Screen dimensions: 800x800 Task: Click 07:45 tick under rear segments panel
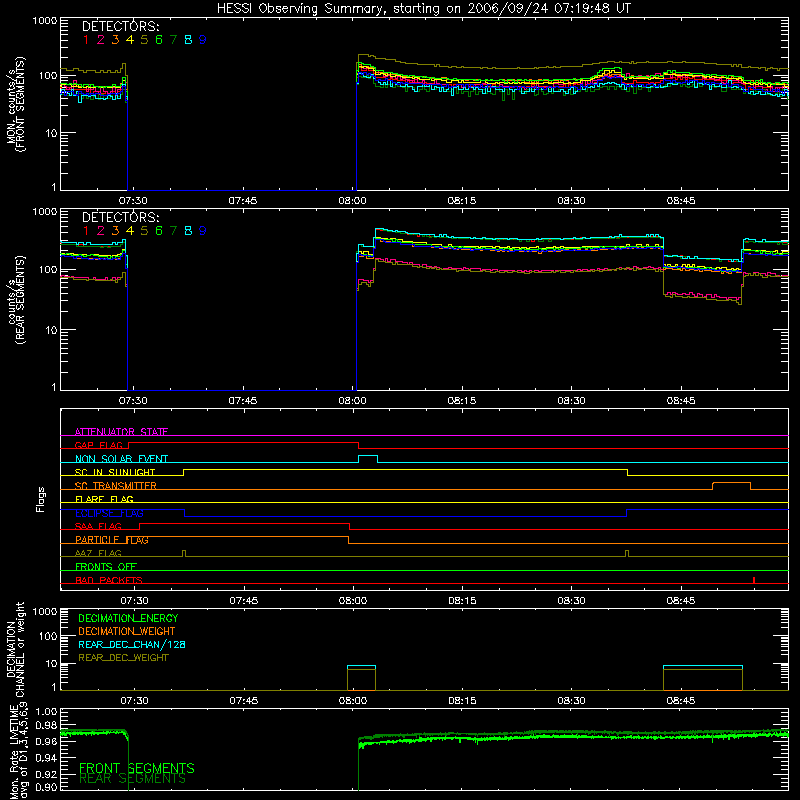(243, 401)
